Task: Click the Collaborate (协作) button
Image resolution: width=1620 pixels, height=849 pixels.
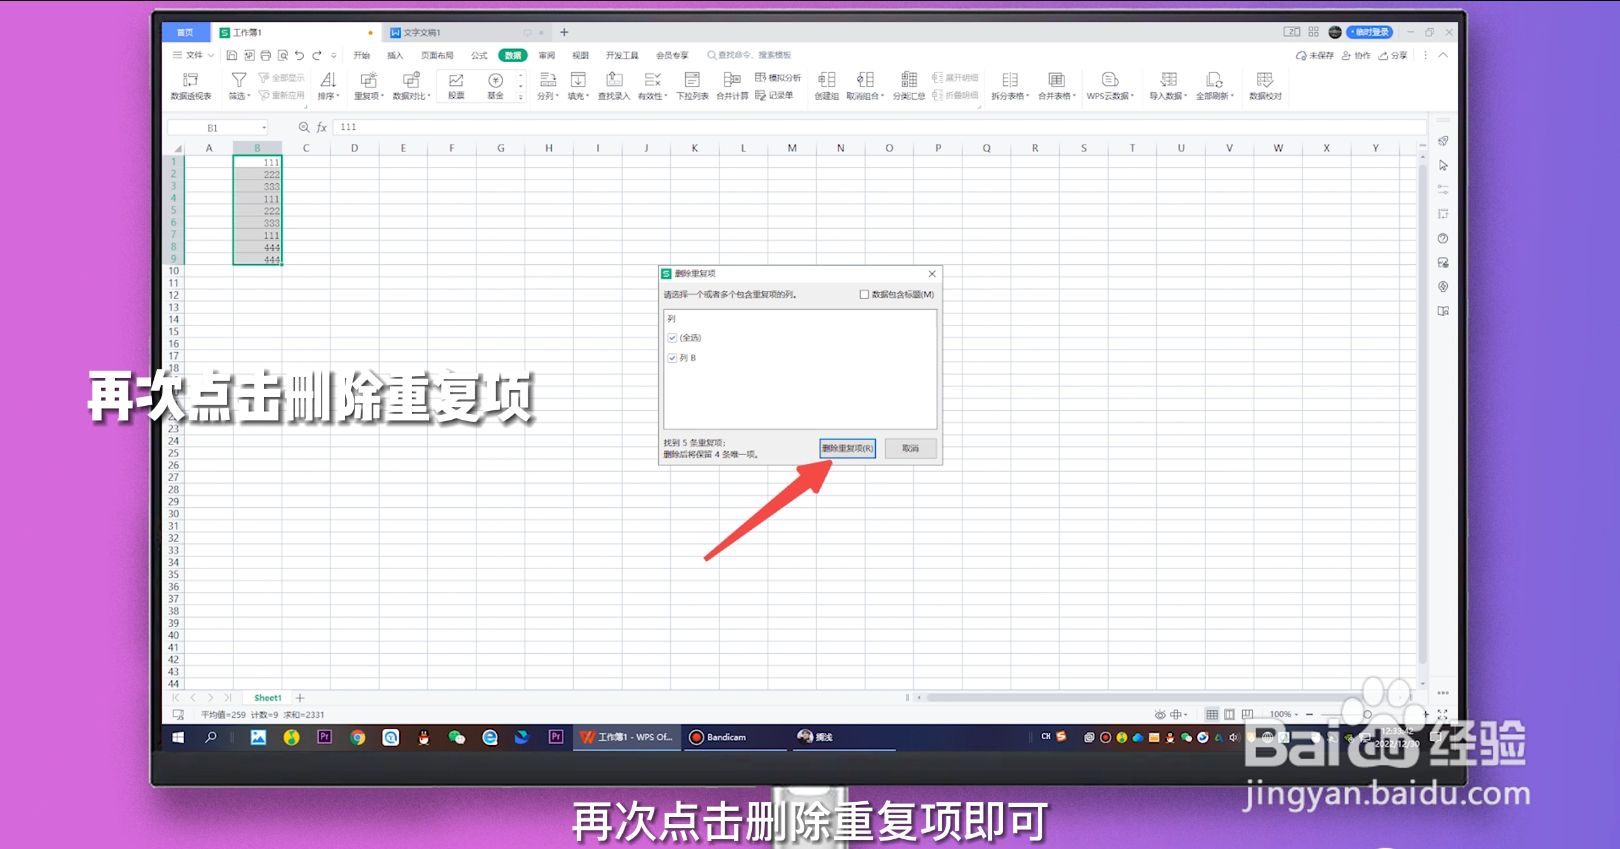Action: coord(1356,56)
